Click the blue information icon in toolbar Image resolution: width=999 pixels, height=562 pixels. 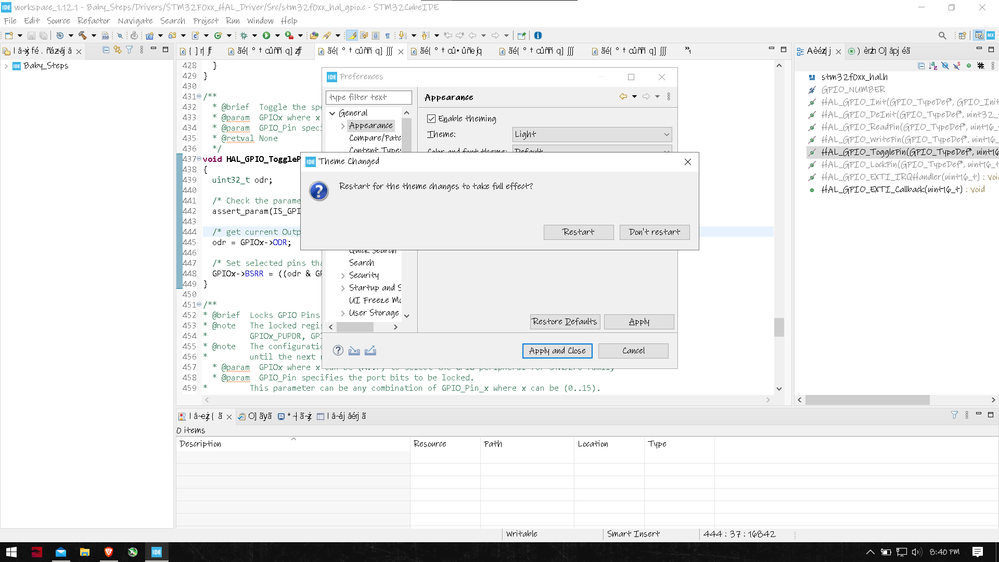click(x=538, y=36)
